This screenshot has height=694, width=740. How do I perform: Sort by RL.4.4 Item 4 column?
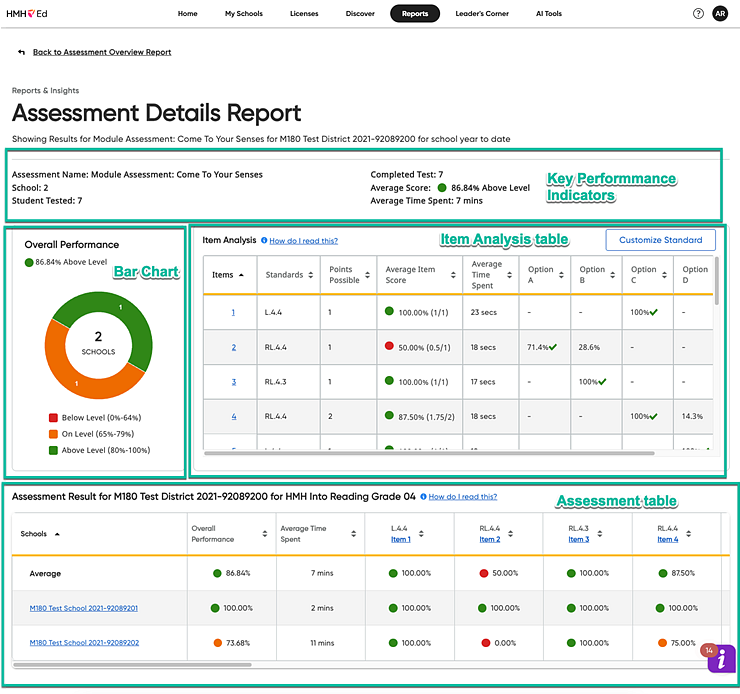tap(689, 534)
